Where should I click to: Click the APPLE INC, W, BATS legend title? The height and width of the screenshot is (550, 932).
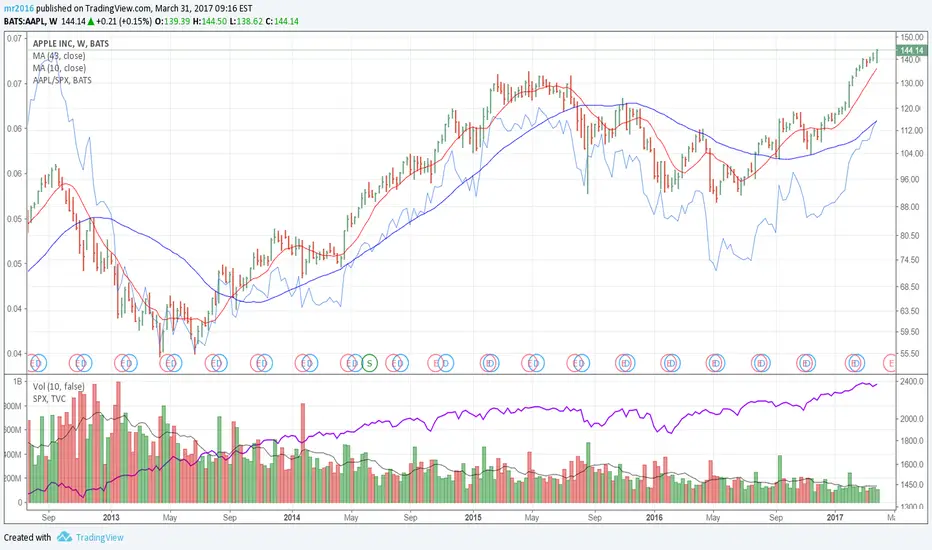point(71,43)
